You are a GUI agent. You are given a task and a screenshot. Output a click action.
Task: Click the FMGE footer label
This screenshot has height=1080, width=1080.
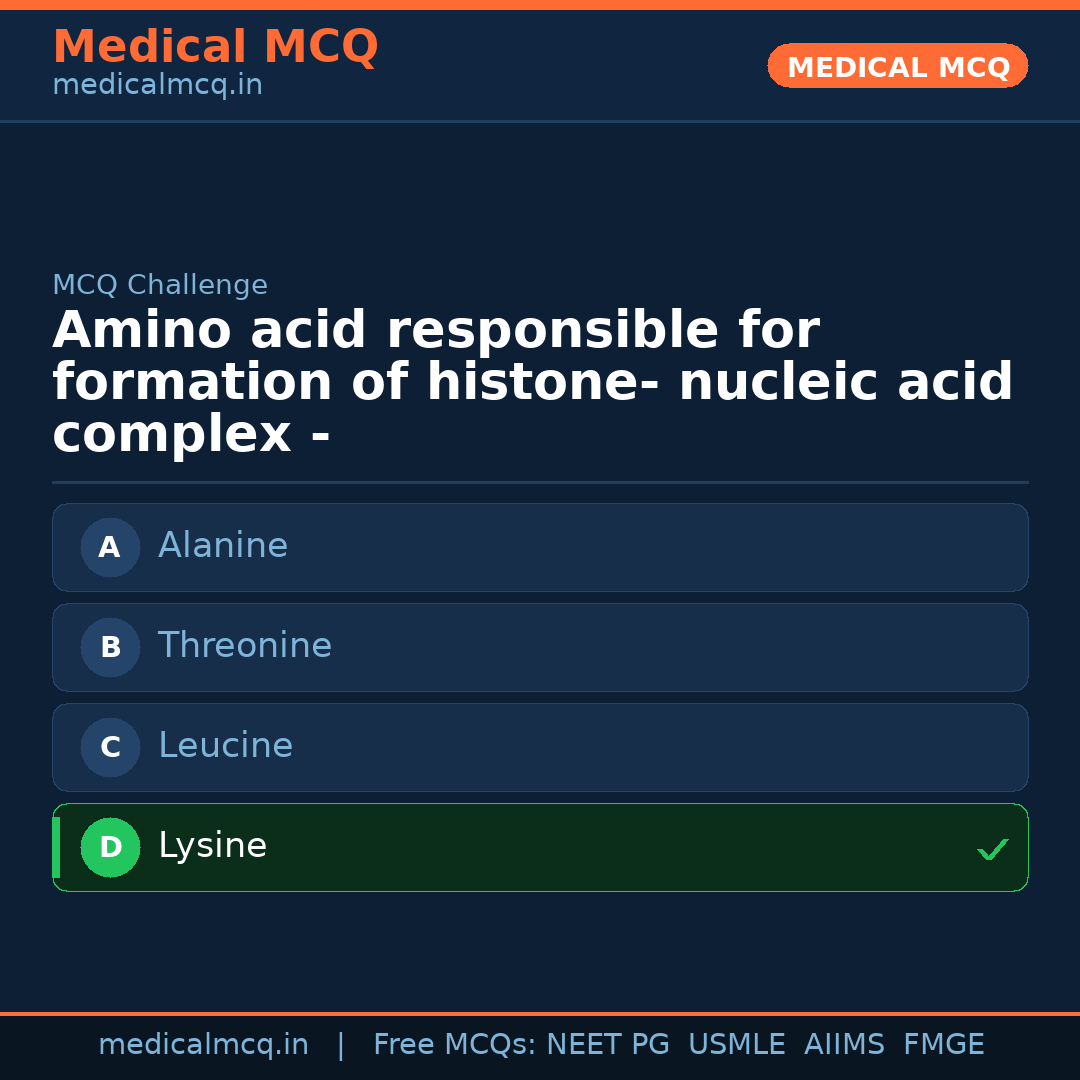943,1045
